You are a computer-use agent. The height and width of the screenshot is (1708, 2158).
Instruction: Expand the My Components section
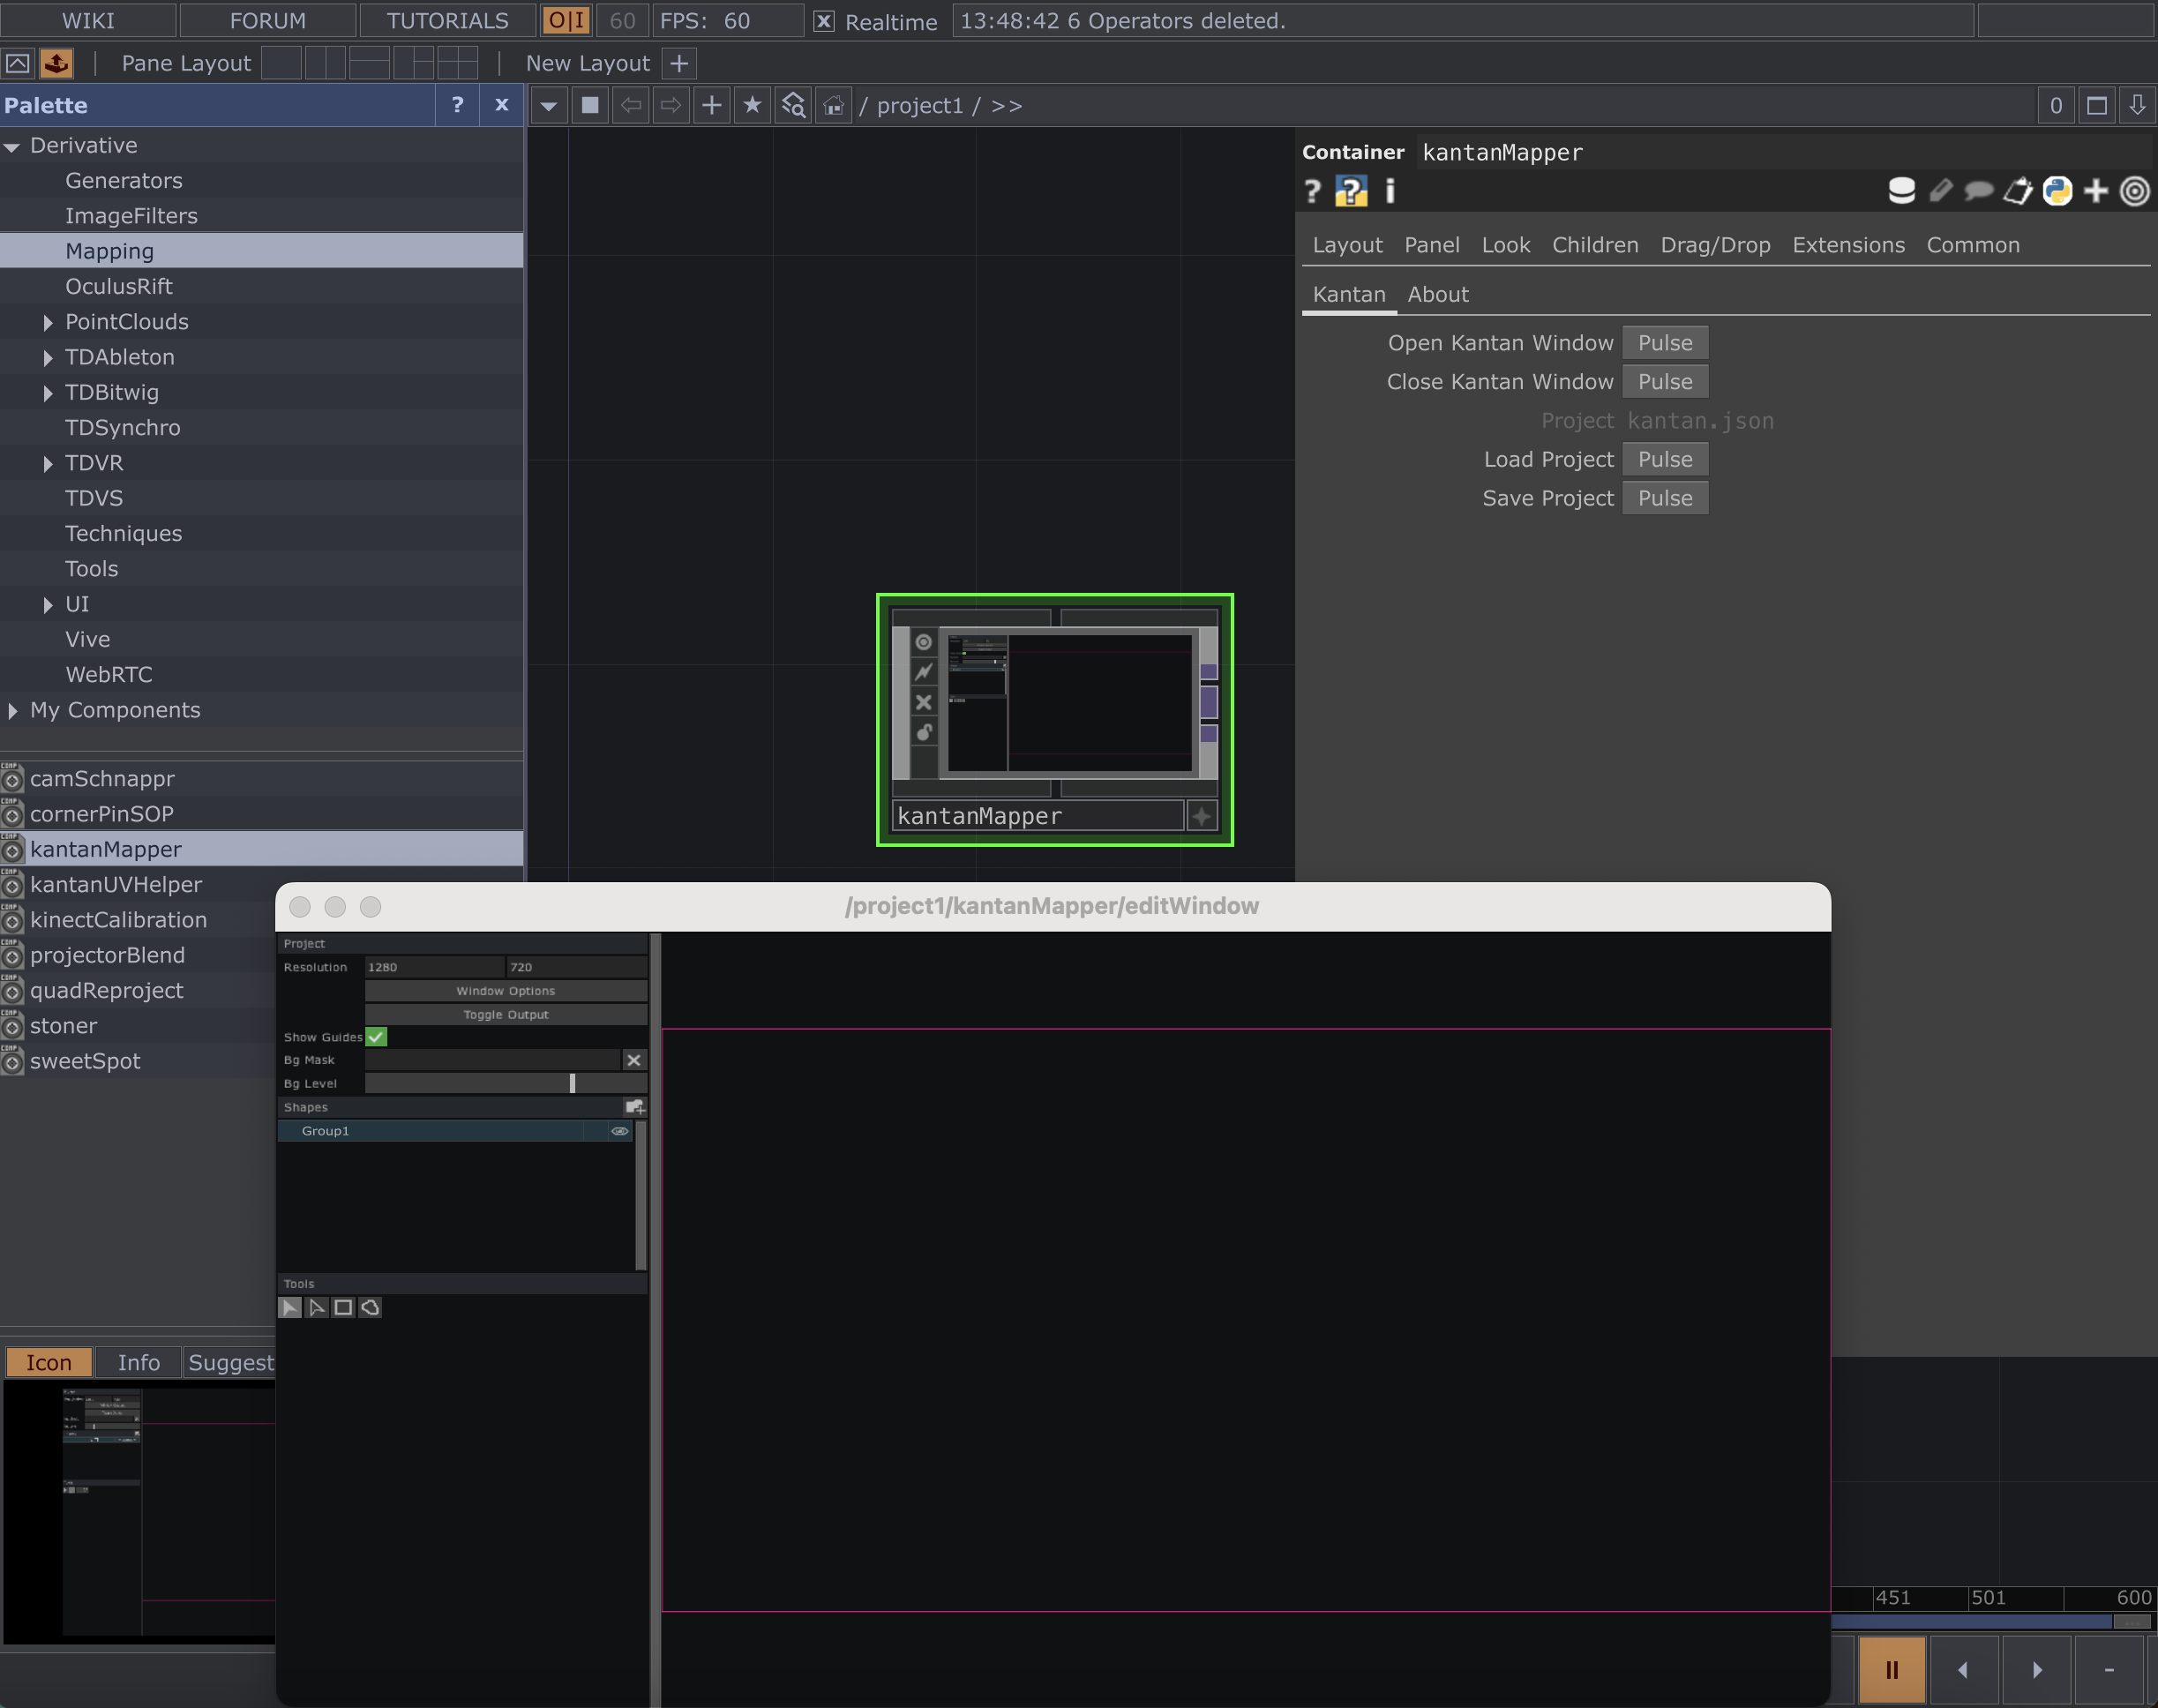(12, 711)
